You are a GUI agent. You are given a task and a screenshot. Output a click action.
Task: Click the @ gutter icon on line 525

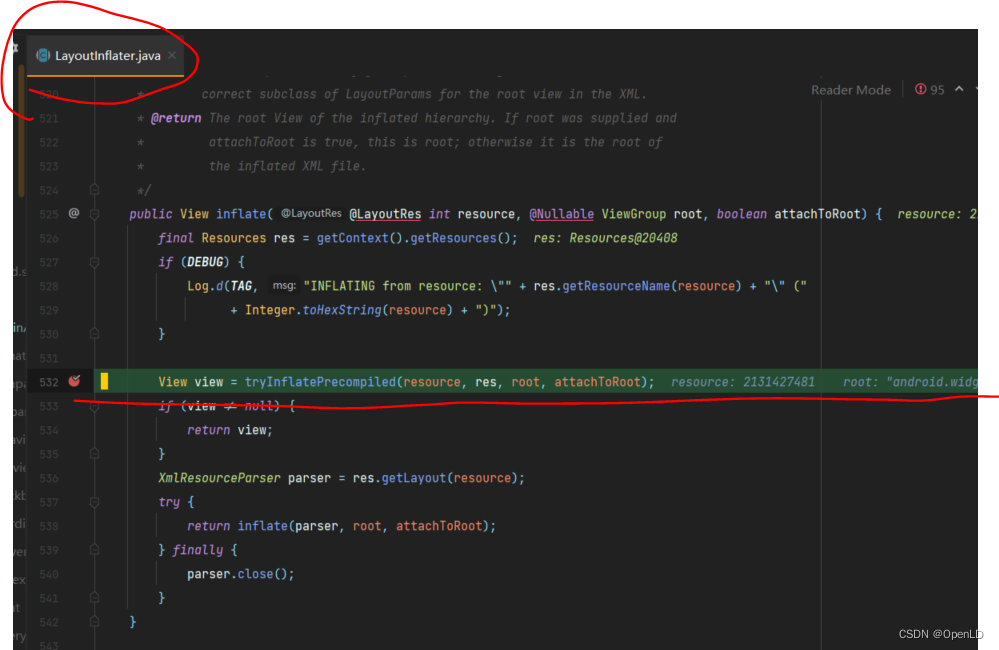73,214
